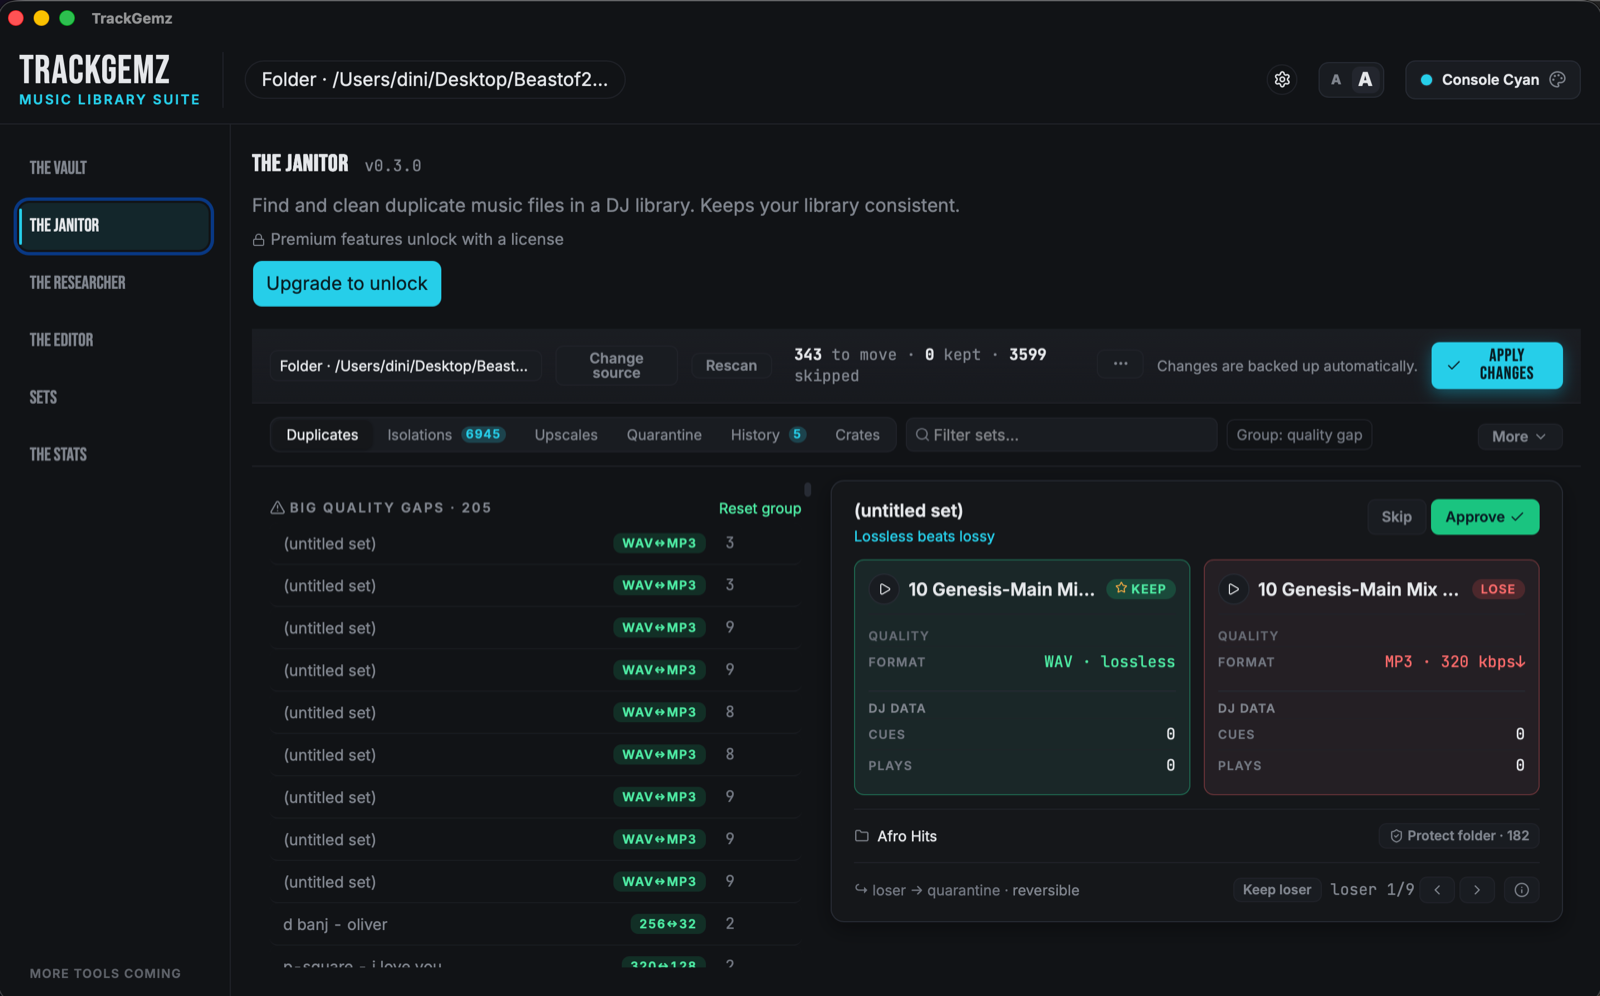Open the three-dots overflow menu
The height and width of the screenshot is (996, 1600).
(1120, 364)
